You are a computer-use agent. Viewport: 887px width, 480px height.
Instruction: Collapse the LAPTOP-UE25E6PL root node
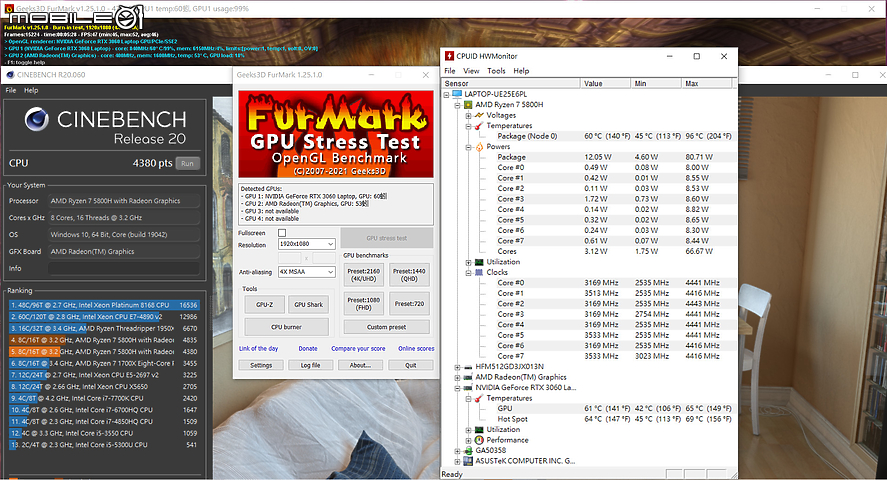coord(446,94)
